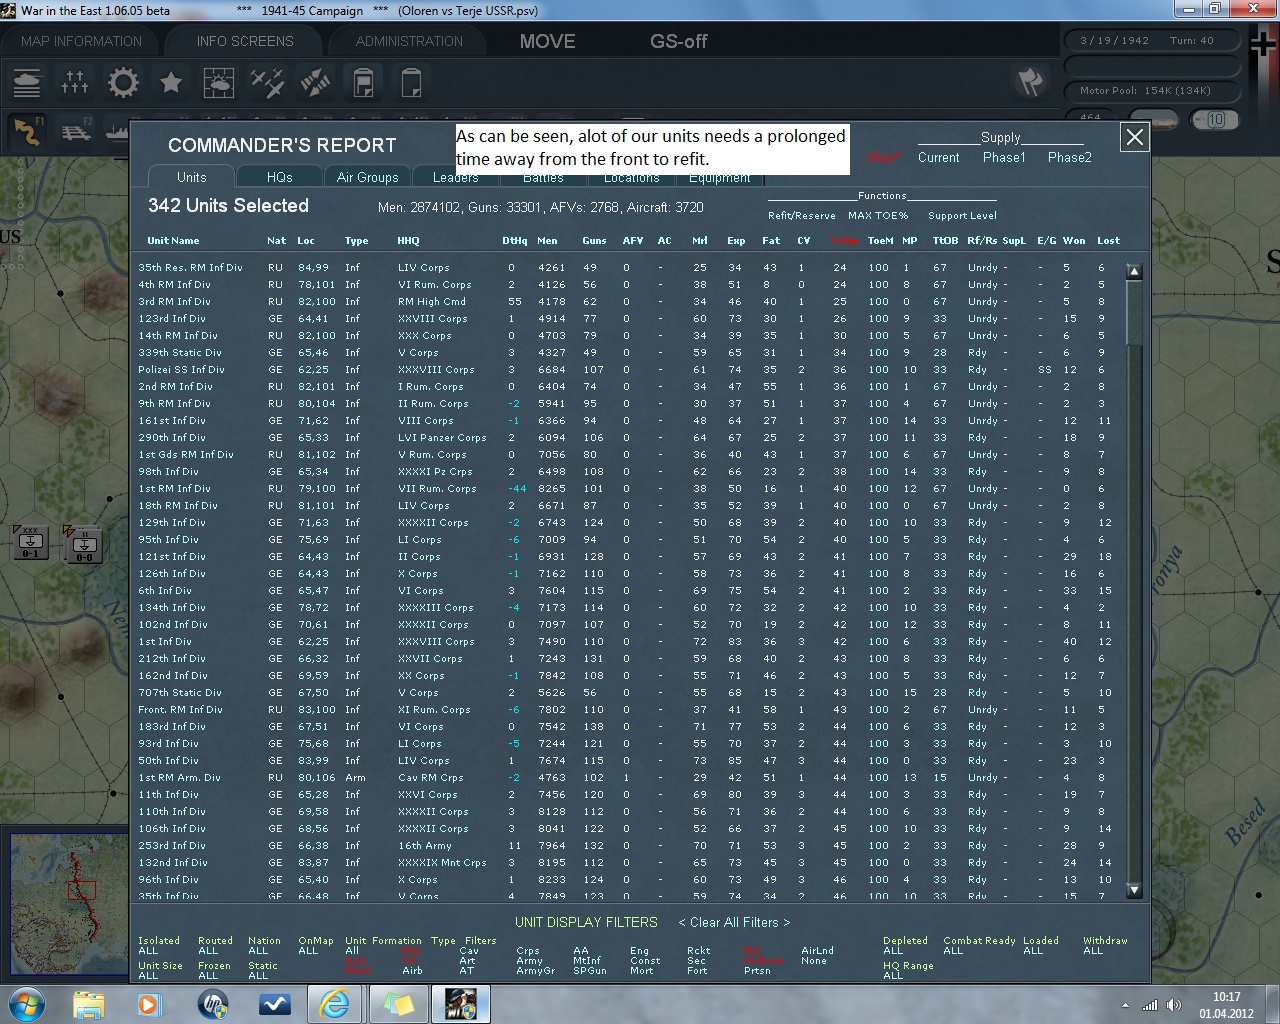Close the Commander's Report window
The height and width of the screenshot is (1024, 1280).
tap(1134, 137)
